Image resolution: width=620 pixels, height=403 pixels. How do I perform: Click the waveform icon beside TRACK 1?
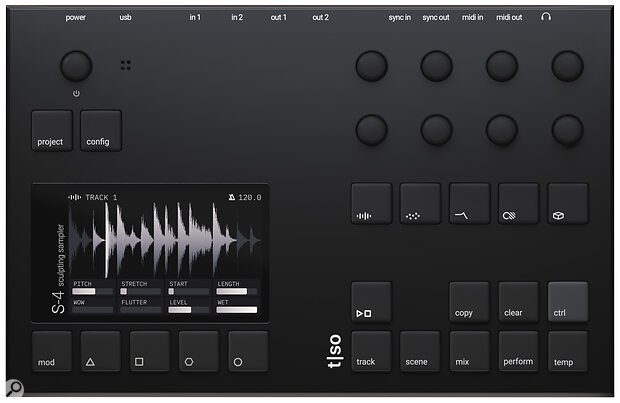[x=75, y=197]
